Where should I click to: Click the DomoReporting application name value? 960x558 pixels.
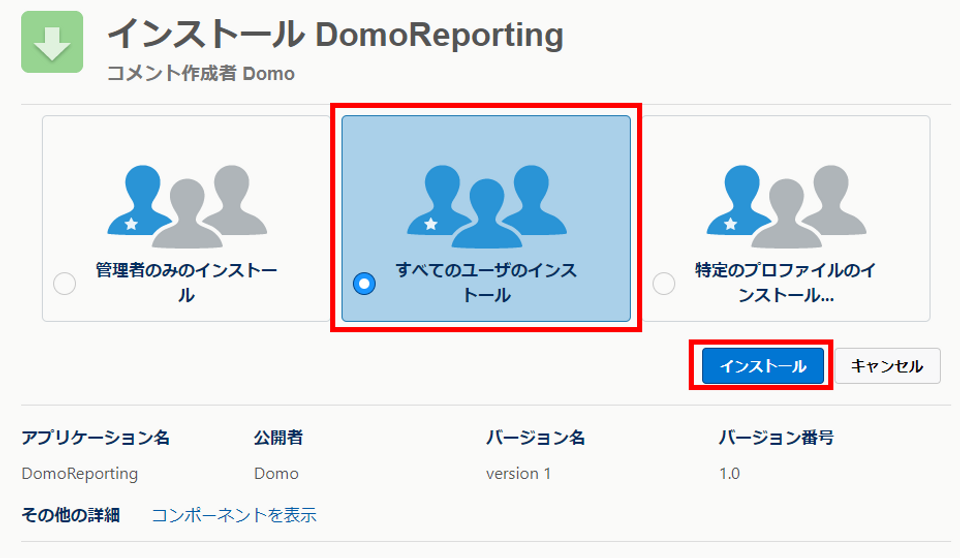click(x=80, y=473)
